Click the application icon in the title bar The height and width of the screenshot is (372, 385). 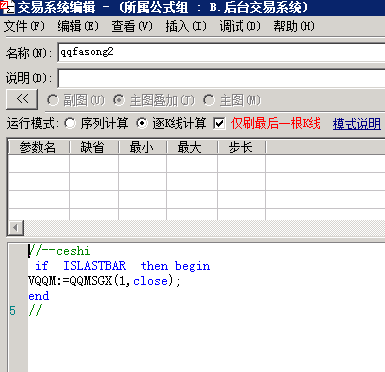[x=7, y=7]
